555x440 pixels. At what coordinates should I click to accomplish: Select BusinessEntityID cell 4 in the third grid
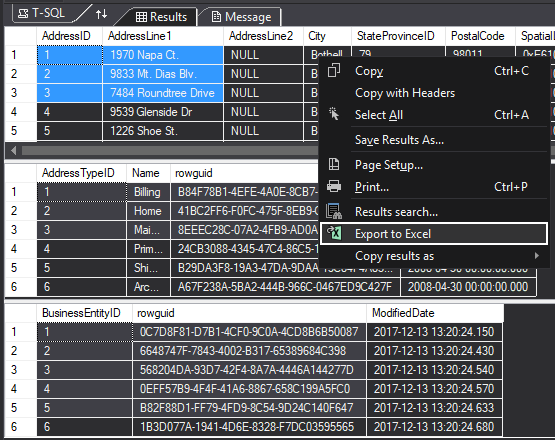pos(85,389)
